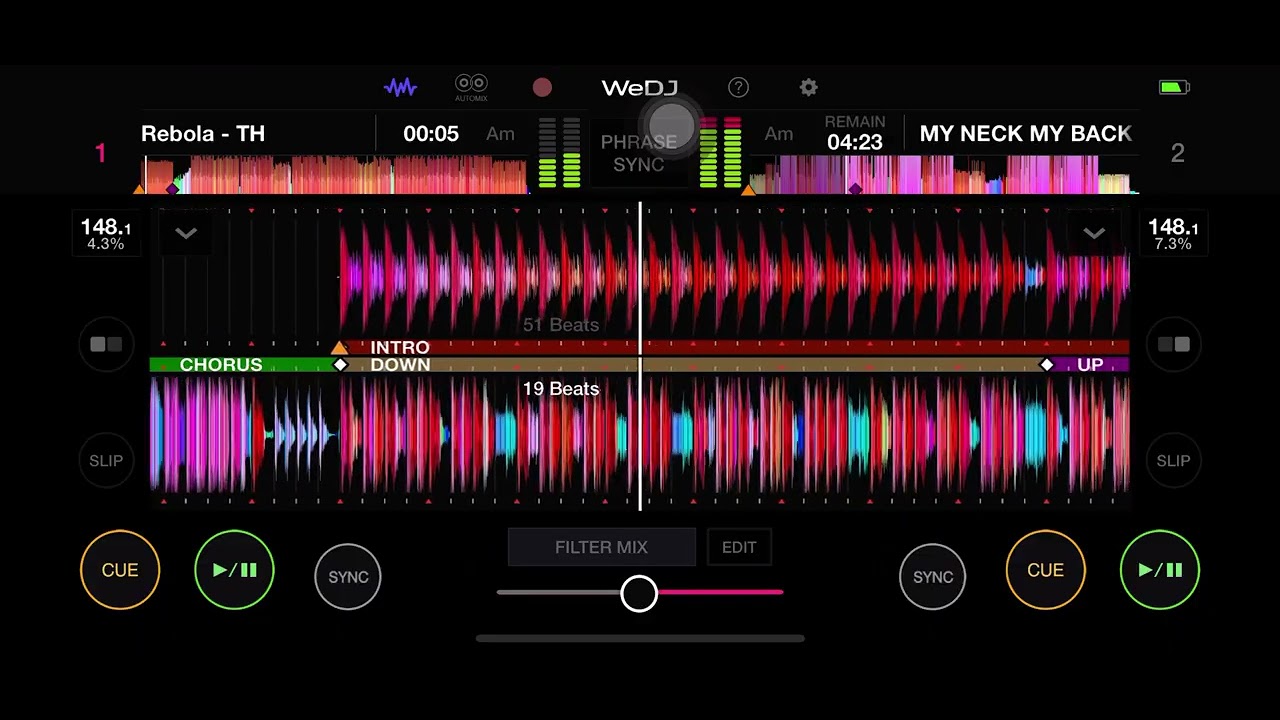Tap deck 2 key Am

pos(779,134)
